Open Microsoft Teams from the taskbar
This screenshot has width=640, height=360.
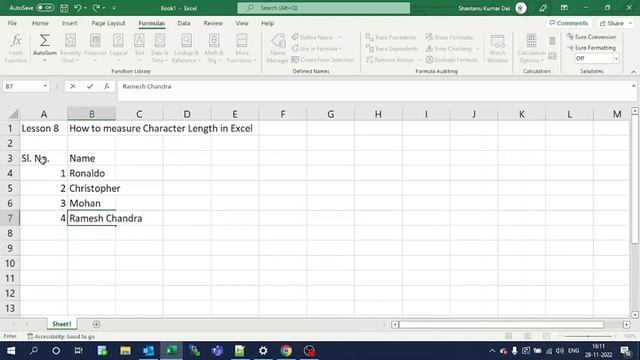pyautogui.click(x=217, y=351)
